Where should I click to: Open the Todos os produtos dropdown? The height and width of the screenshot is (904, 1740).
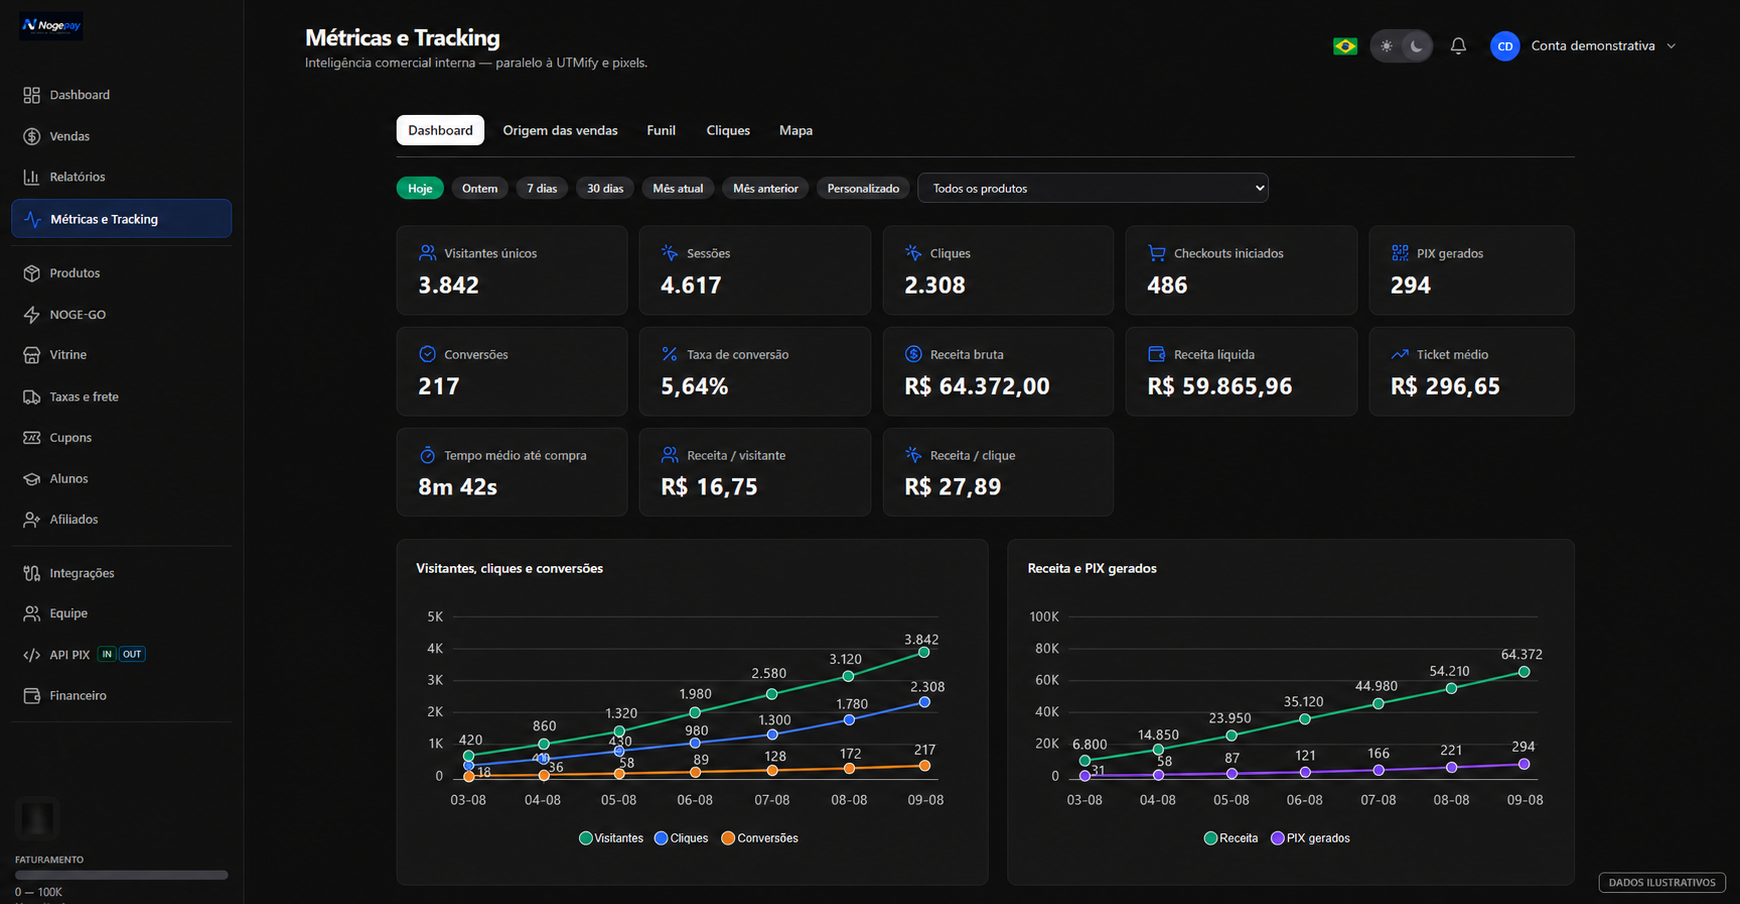pos(1093,188)
